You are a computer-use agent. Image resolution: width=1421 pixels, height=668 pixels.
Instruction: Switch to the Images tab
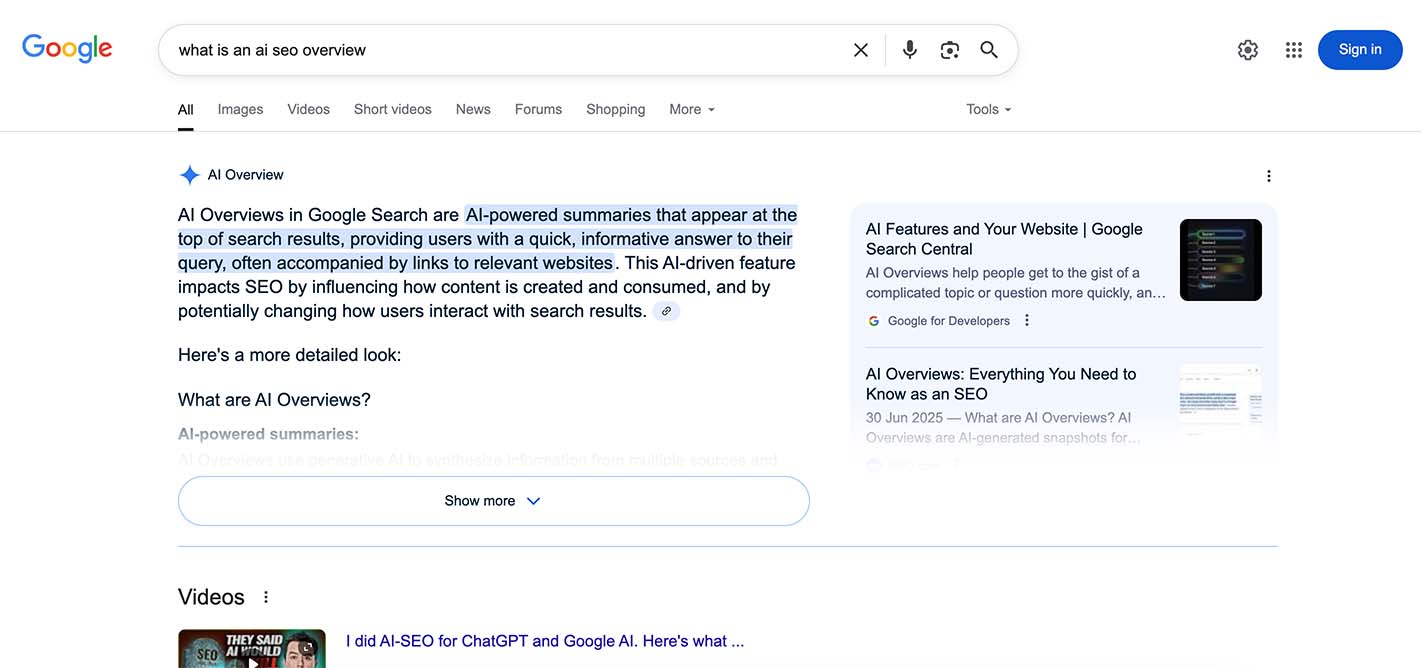pos(240,109)
